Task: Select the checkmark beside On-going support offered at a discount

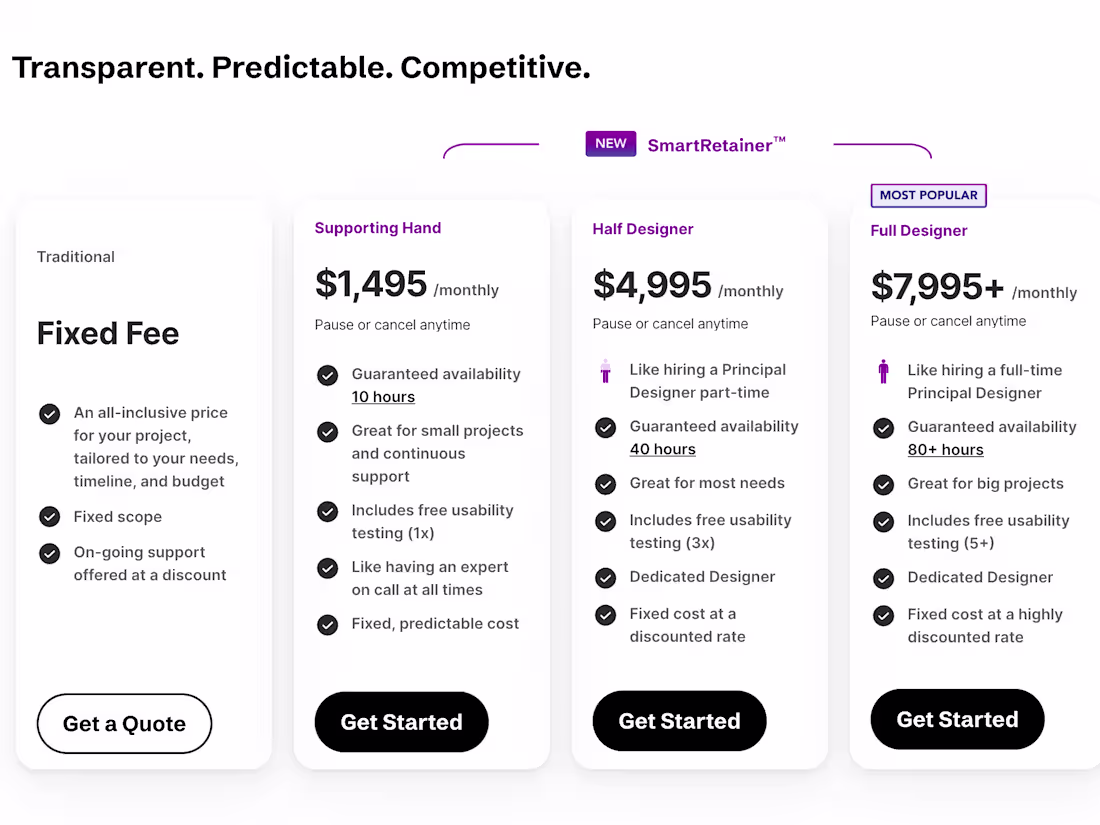Action: point(49,553)
